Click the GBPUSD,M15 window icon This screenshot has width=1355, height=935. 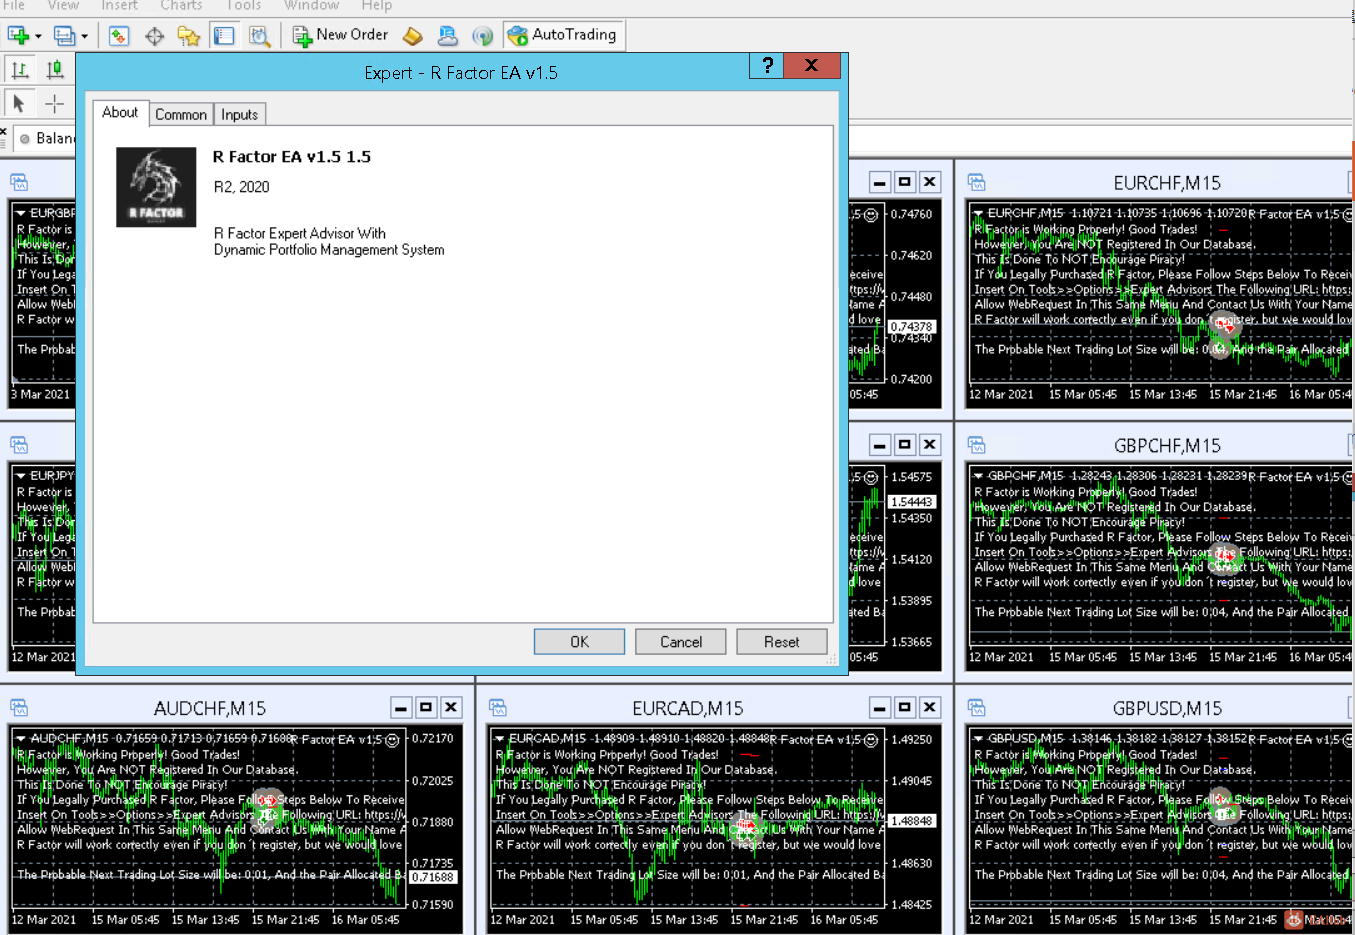(x=977, y=708)
